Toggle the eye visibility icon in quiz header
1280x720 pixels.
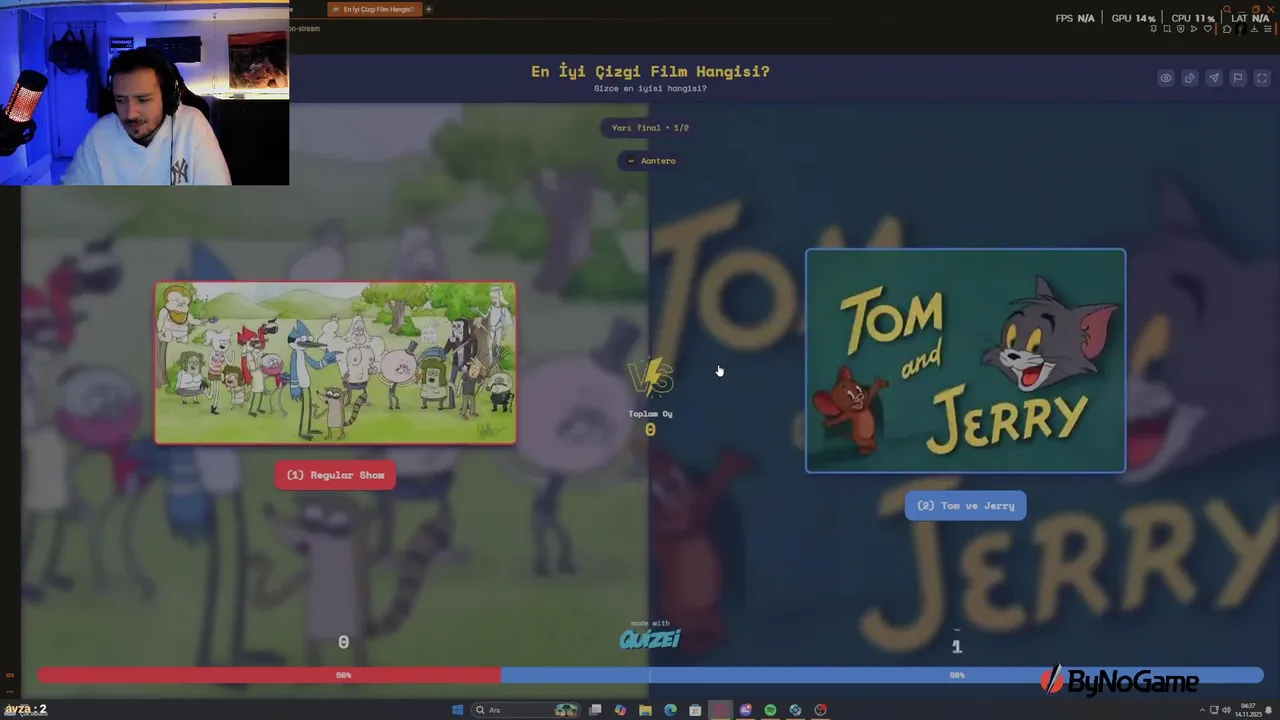click(x=1166, y=78)
